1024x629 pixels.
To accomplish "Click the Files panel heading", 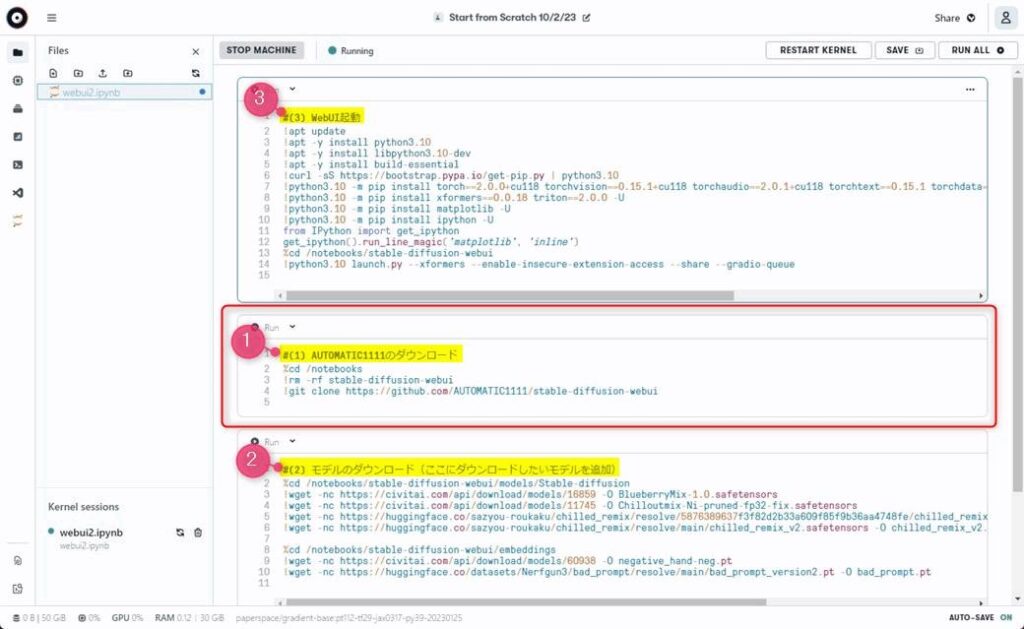I will click(58, 50).
